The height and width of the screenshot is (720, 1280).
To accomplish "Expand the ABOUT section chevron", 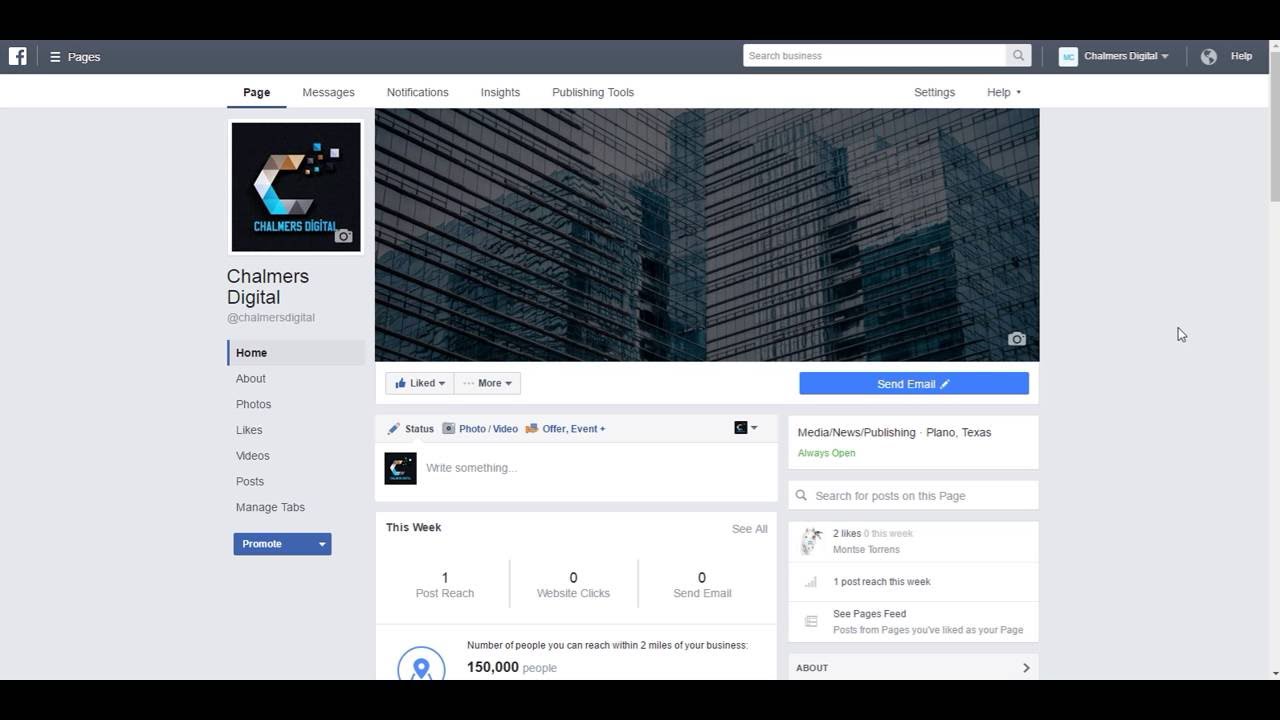I will [1026, 668].
